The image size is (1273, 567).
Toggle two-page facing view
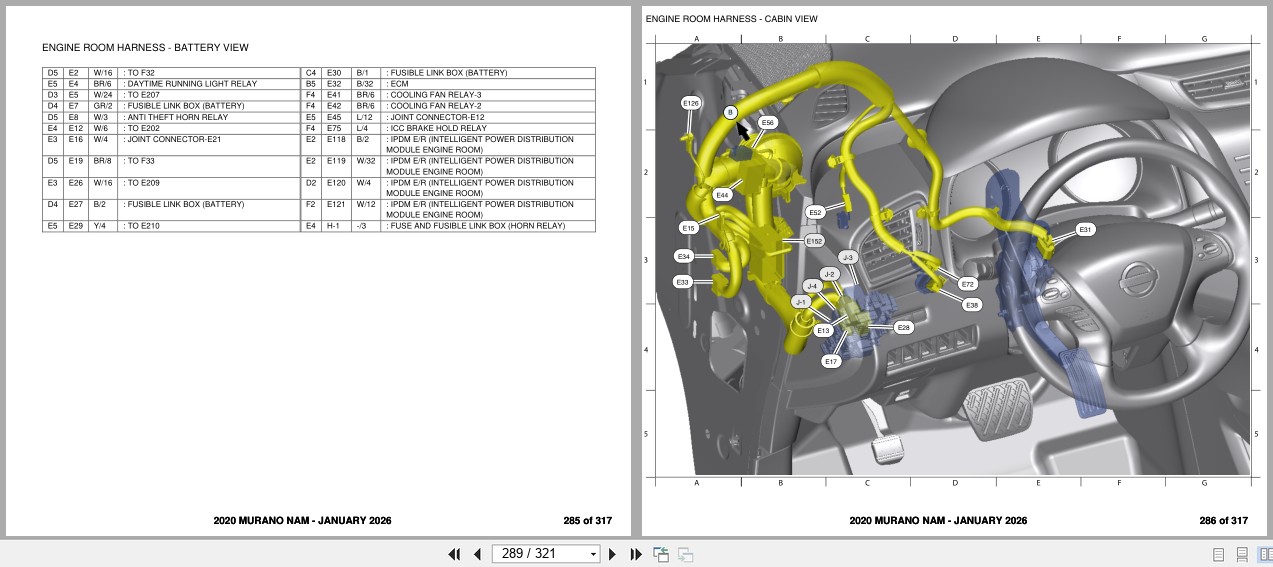(x=1265, y=554)
